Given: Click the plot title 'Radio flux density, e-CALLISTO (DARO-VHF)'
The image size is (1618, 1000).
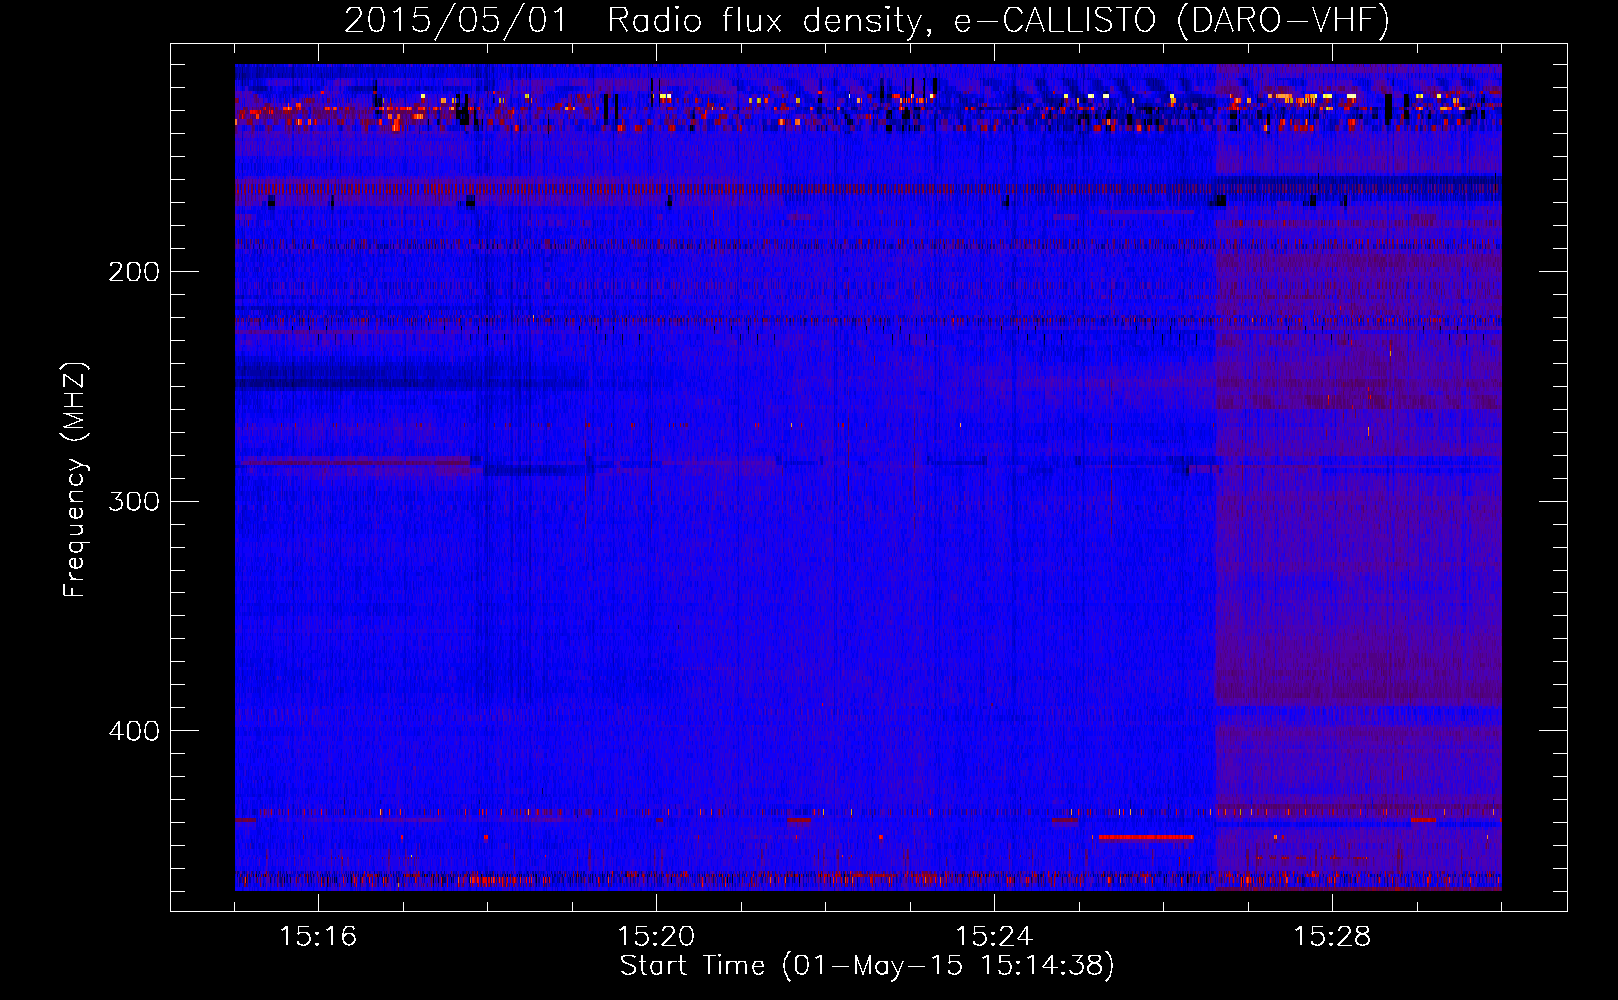Looking at the screenshot, I should click(998, 20).
